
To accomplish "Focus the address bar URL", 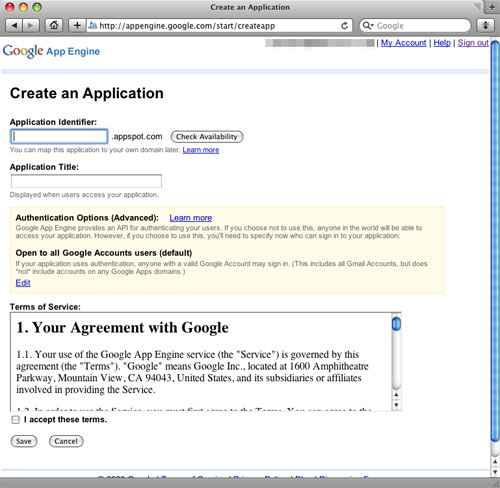I will [x=218, y=26].
